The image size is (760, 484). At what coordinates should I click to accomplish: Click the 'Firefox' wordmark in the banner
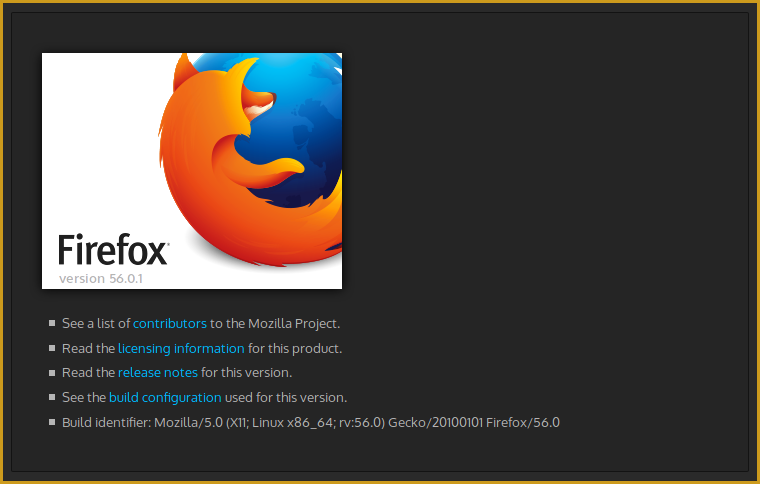pos(113,250)
